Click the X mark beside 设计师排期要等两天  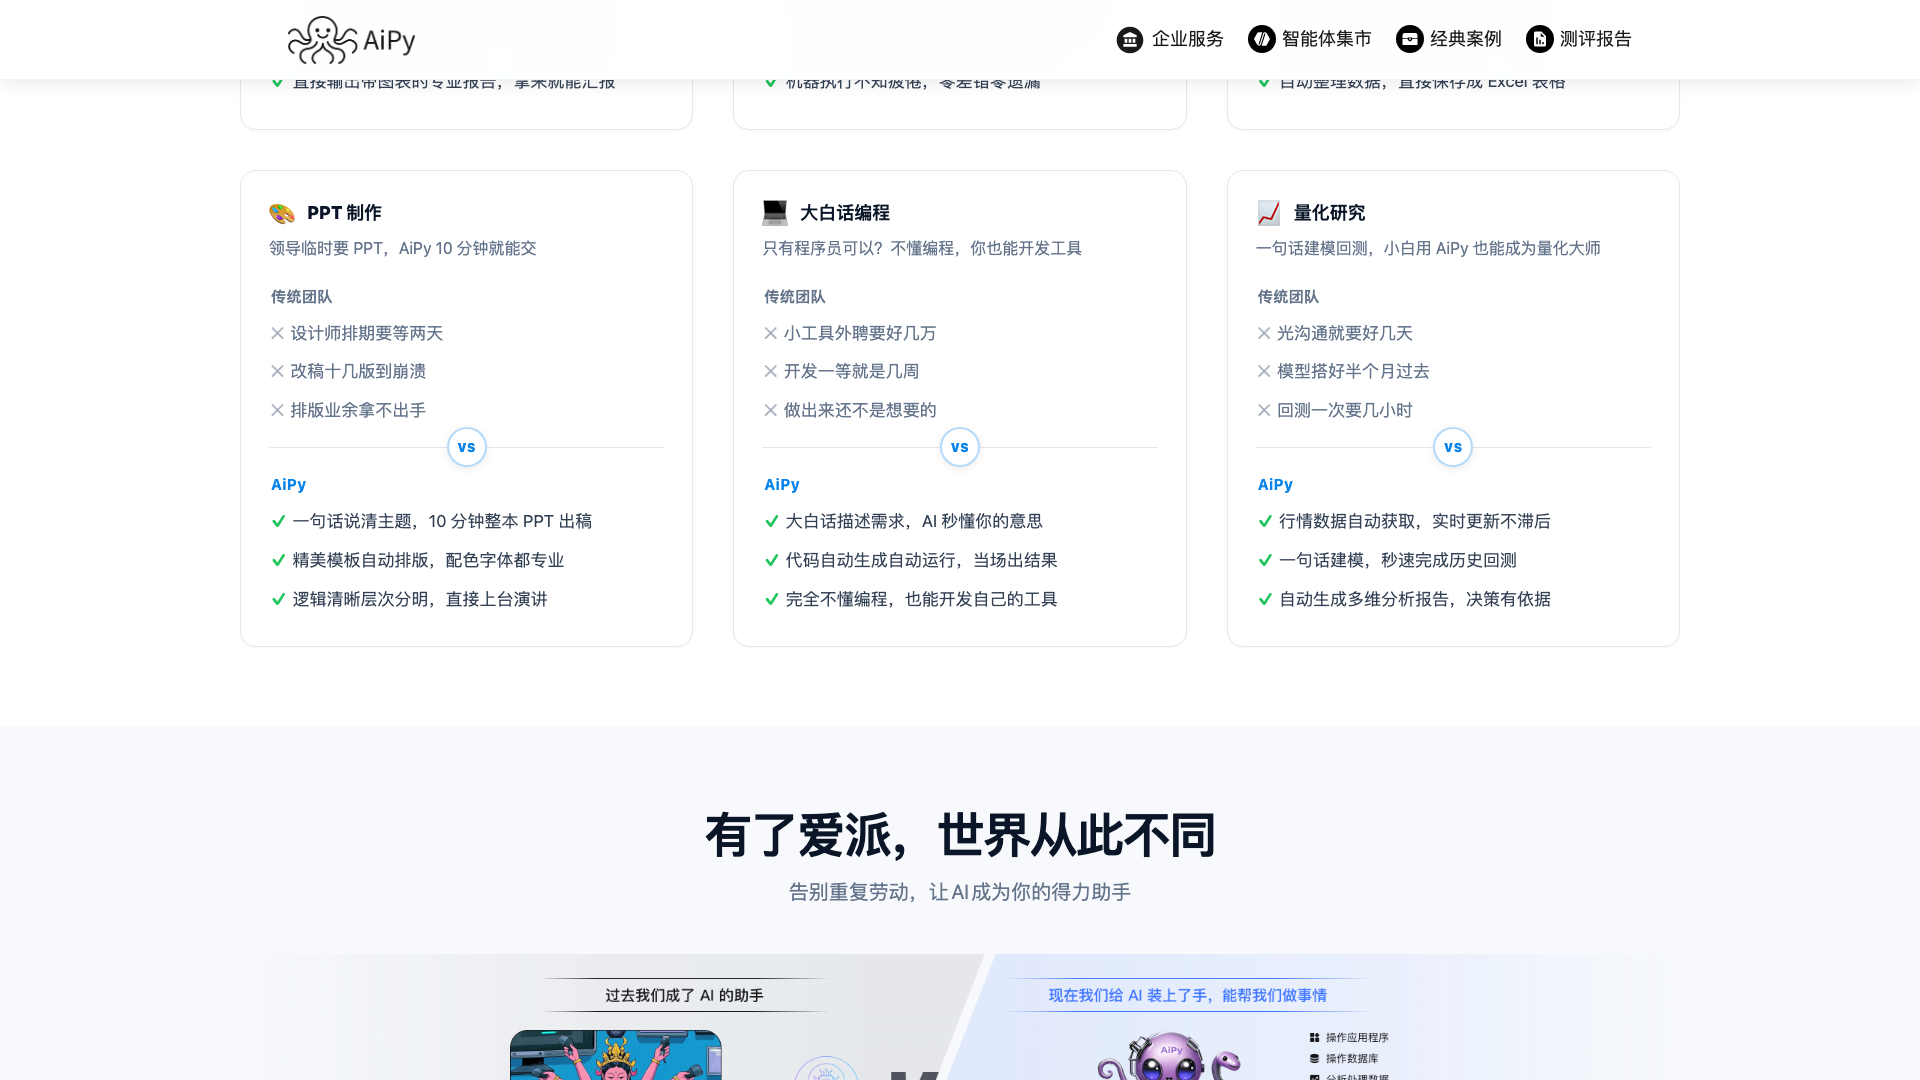278,333
